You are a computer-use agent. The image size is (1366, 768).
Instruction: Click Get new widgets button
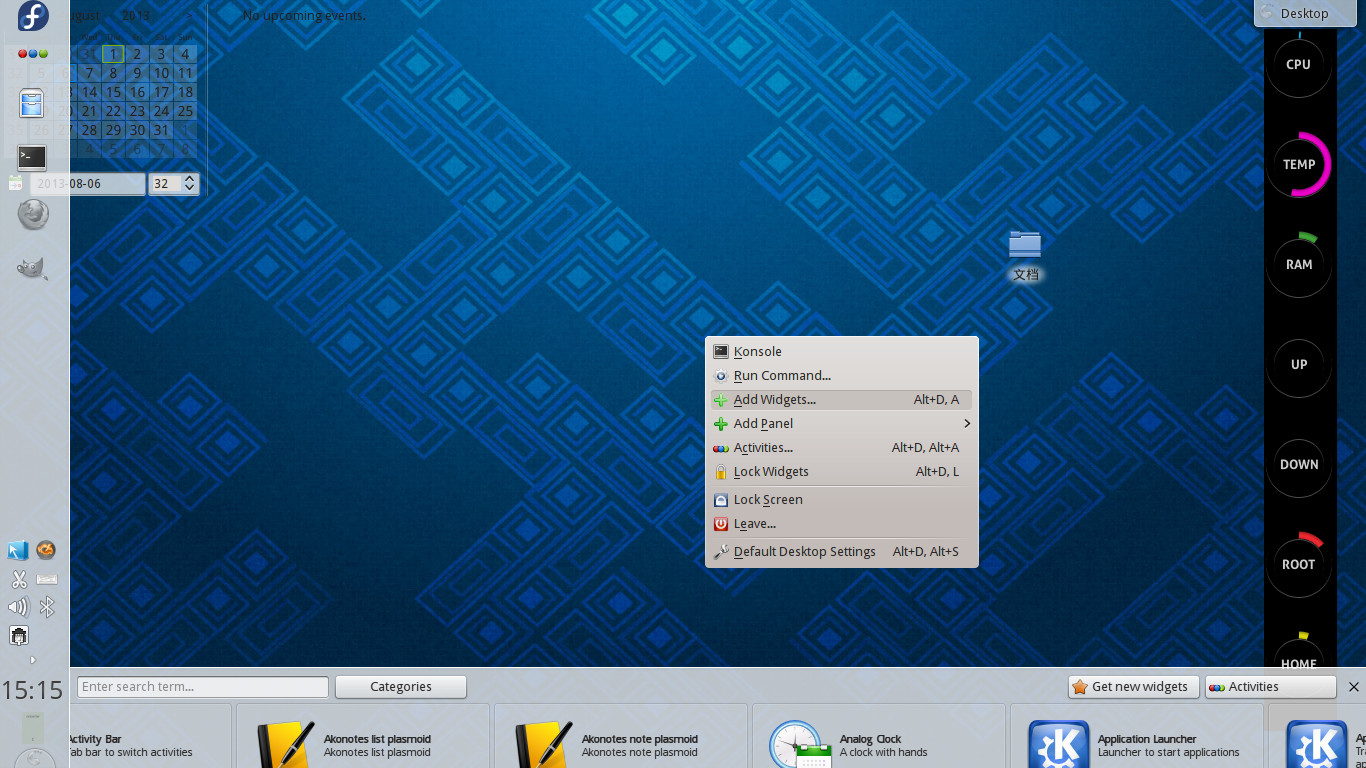pos(1134,687)
